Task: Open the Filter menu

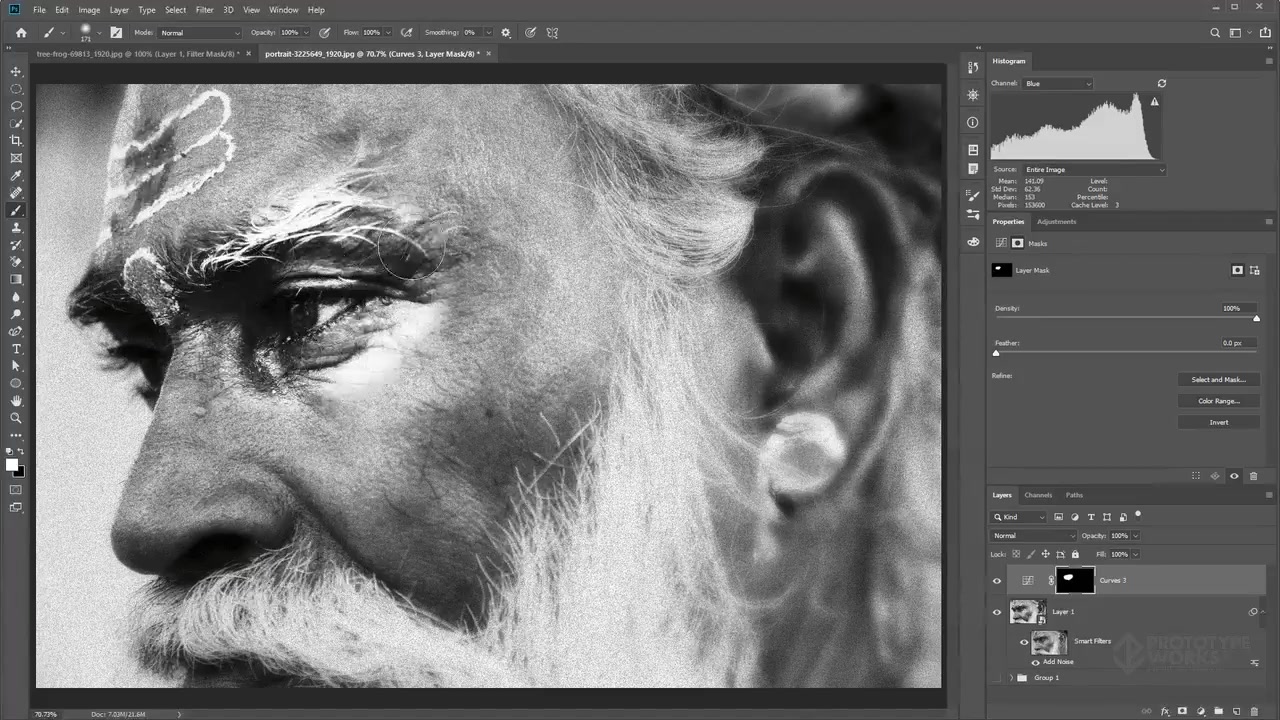Action: pos(204,10)
